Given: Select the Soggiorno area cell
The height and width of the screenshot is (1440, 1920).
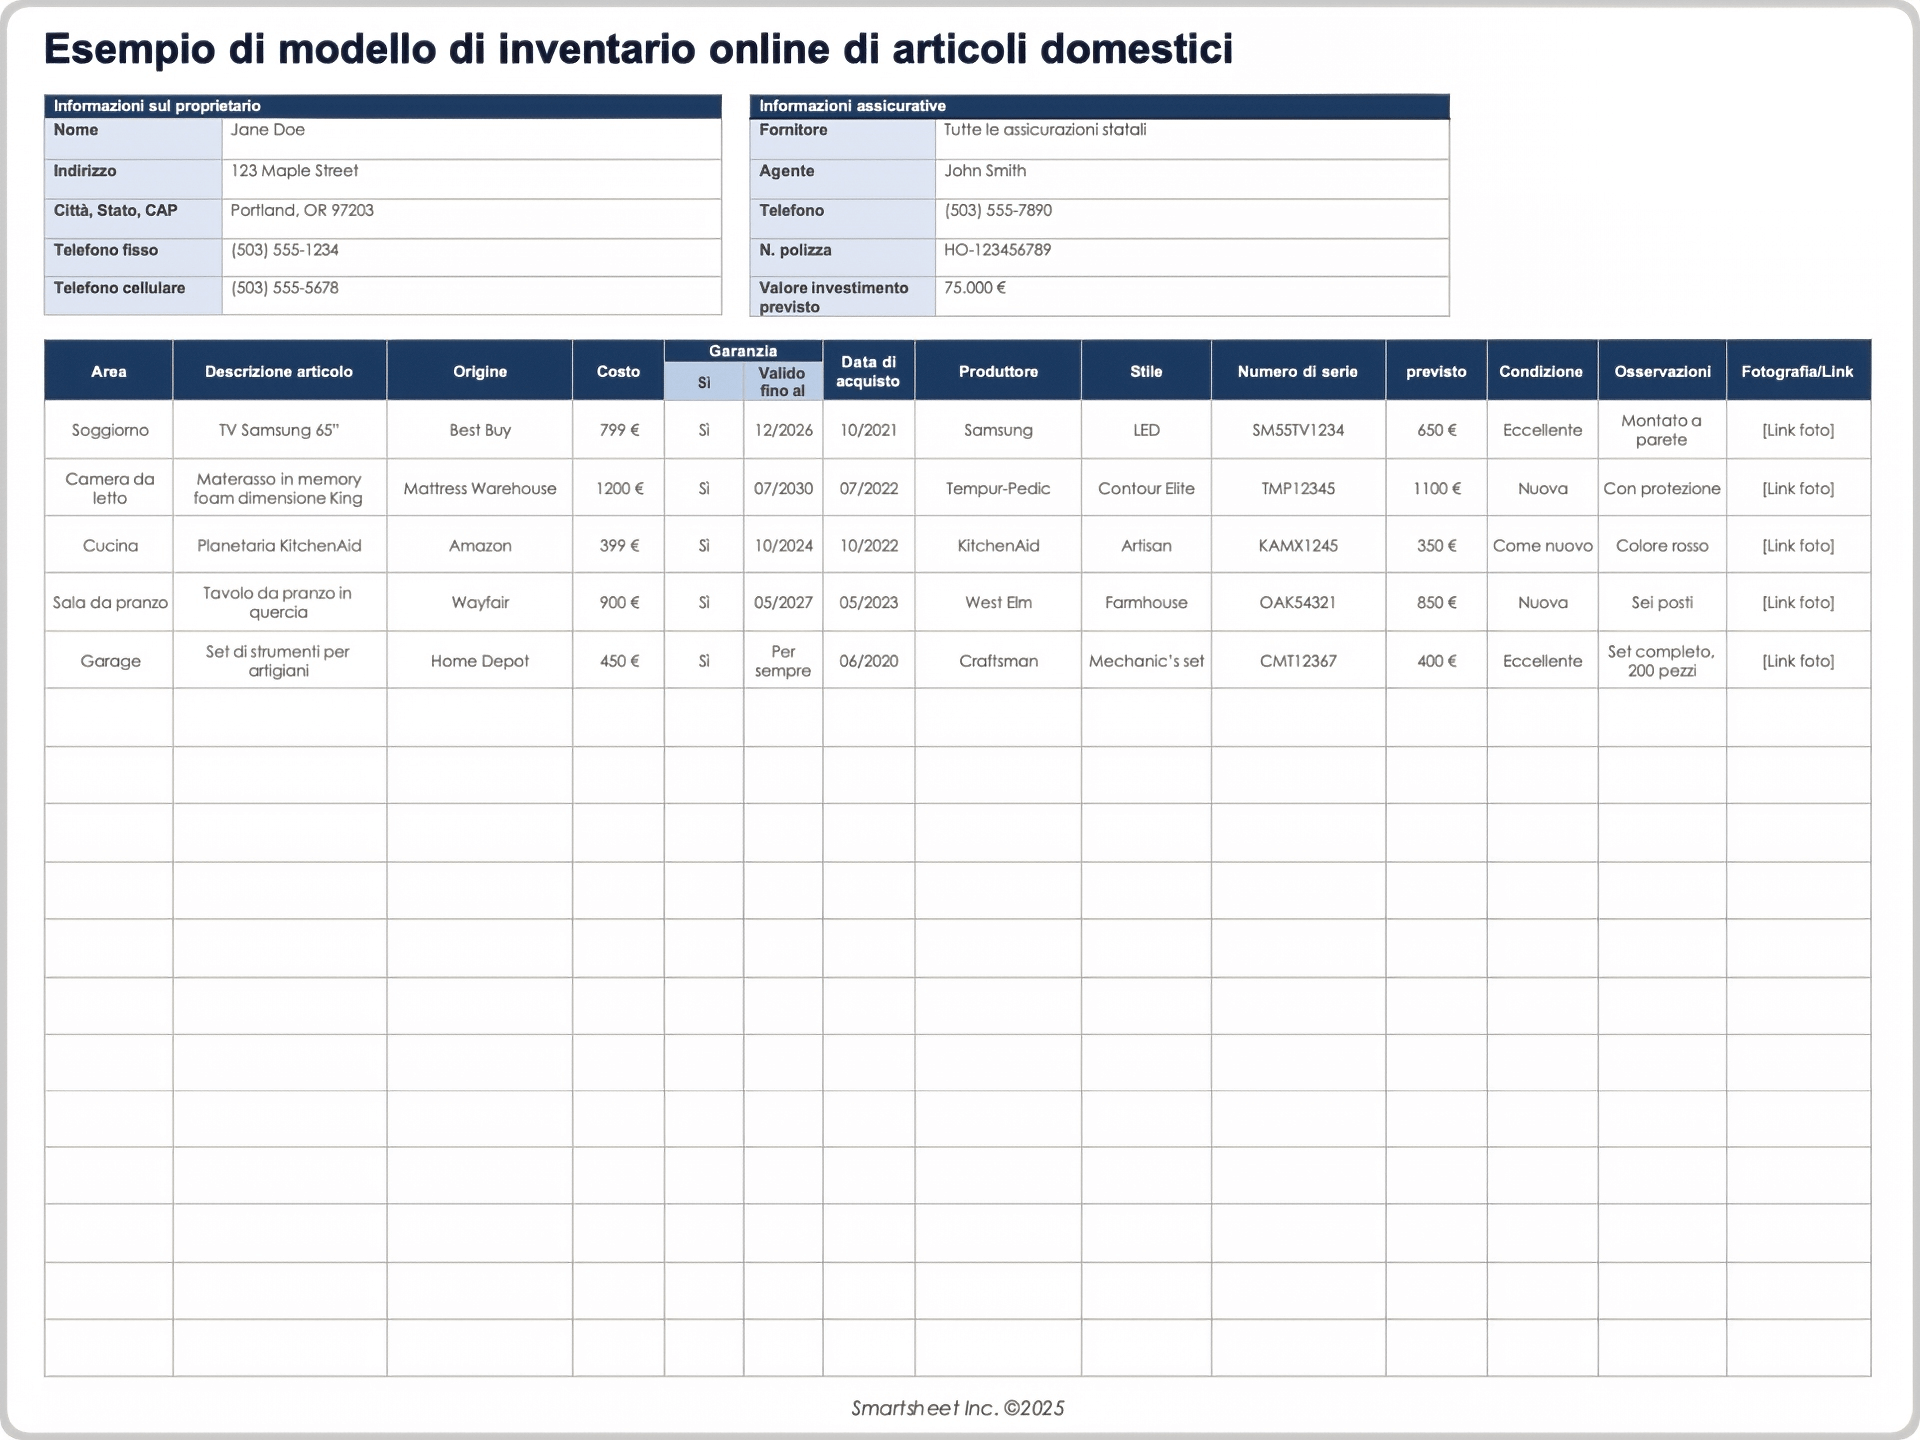Looking at the screenshot, I should 109,430.
